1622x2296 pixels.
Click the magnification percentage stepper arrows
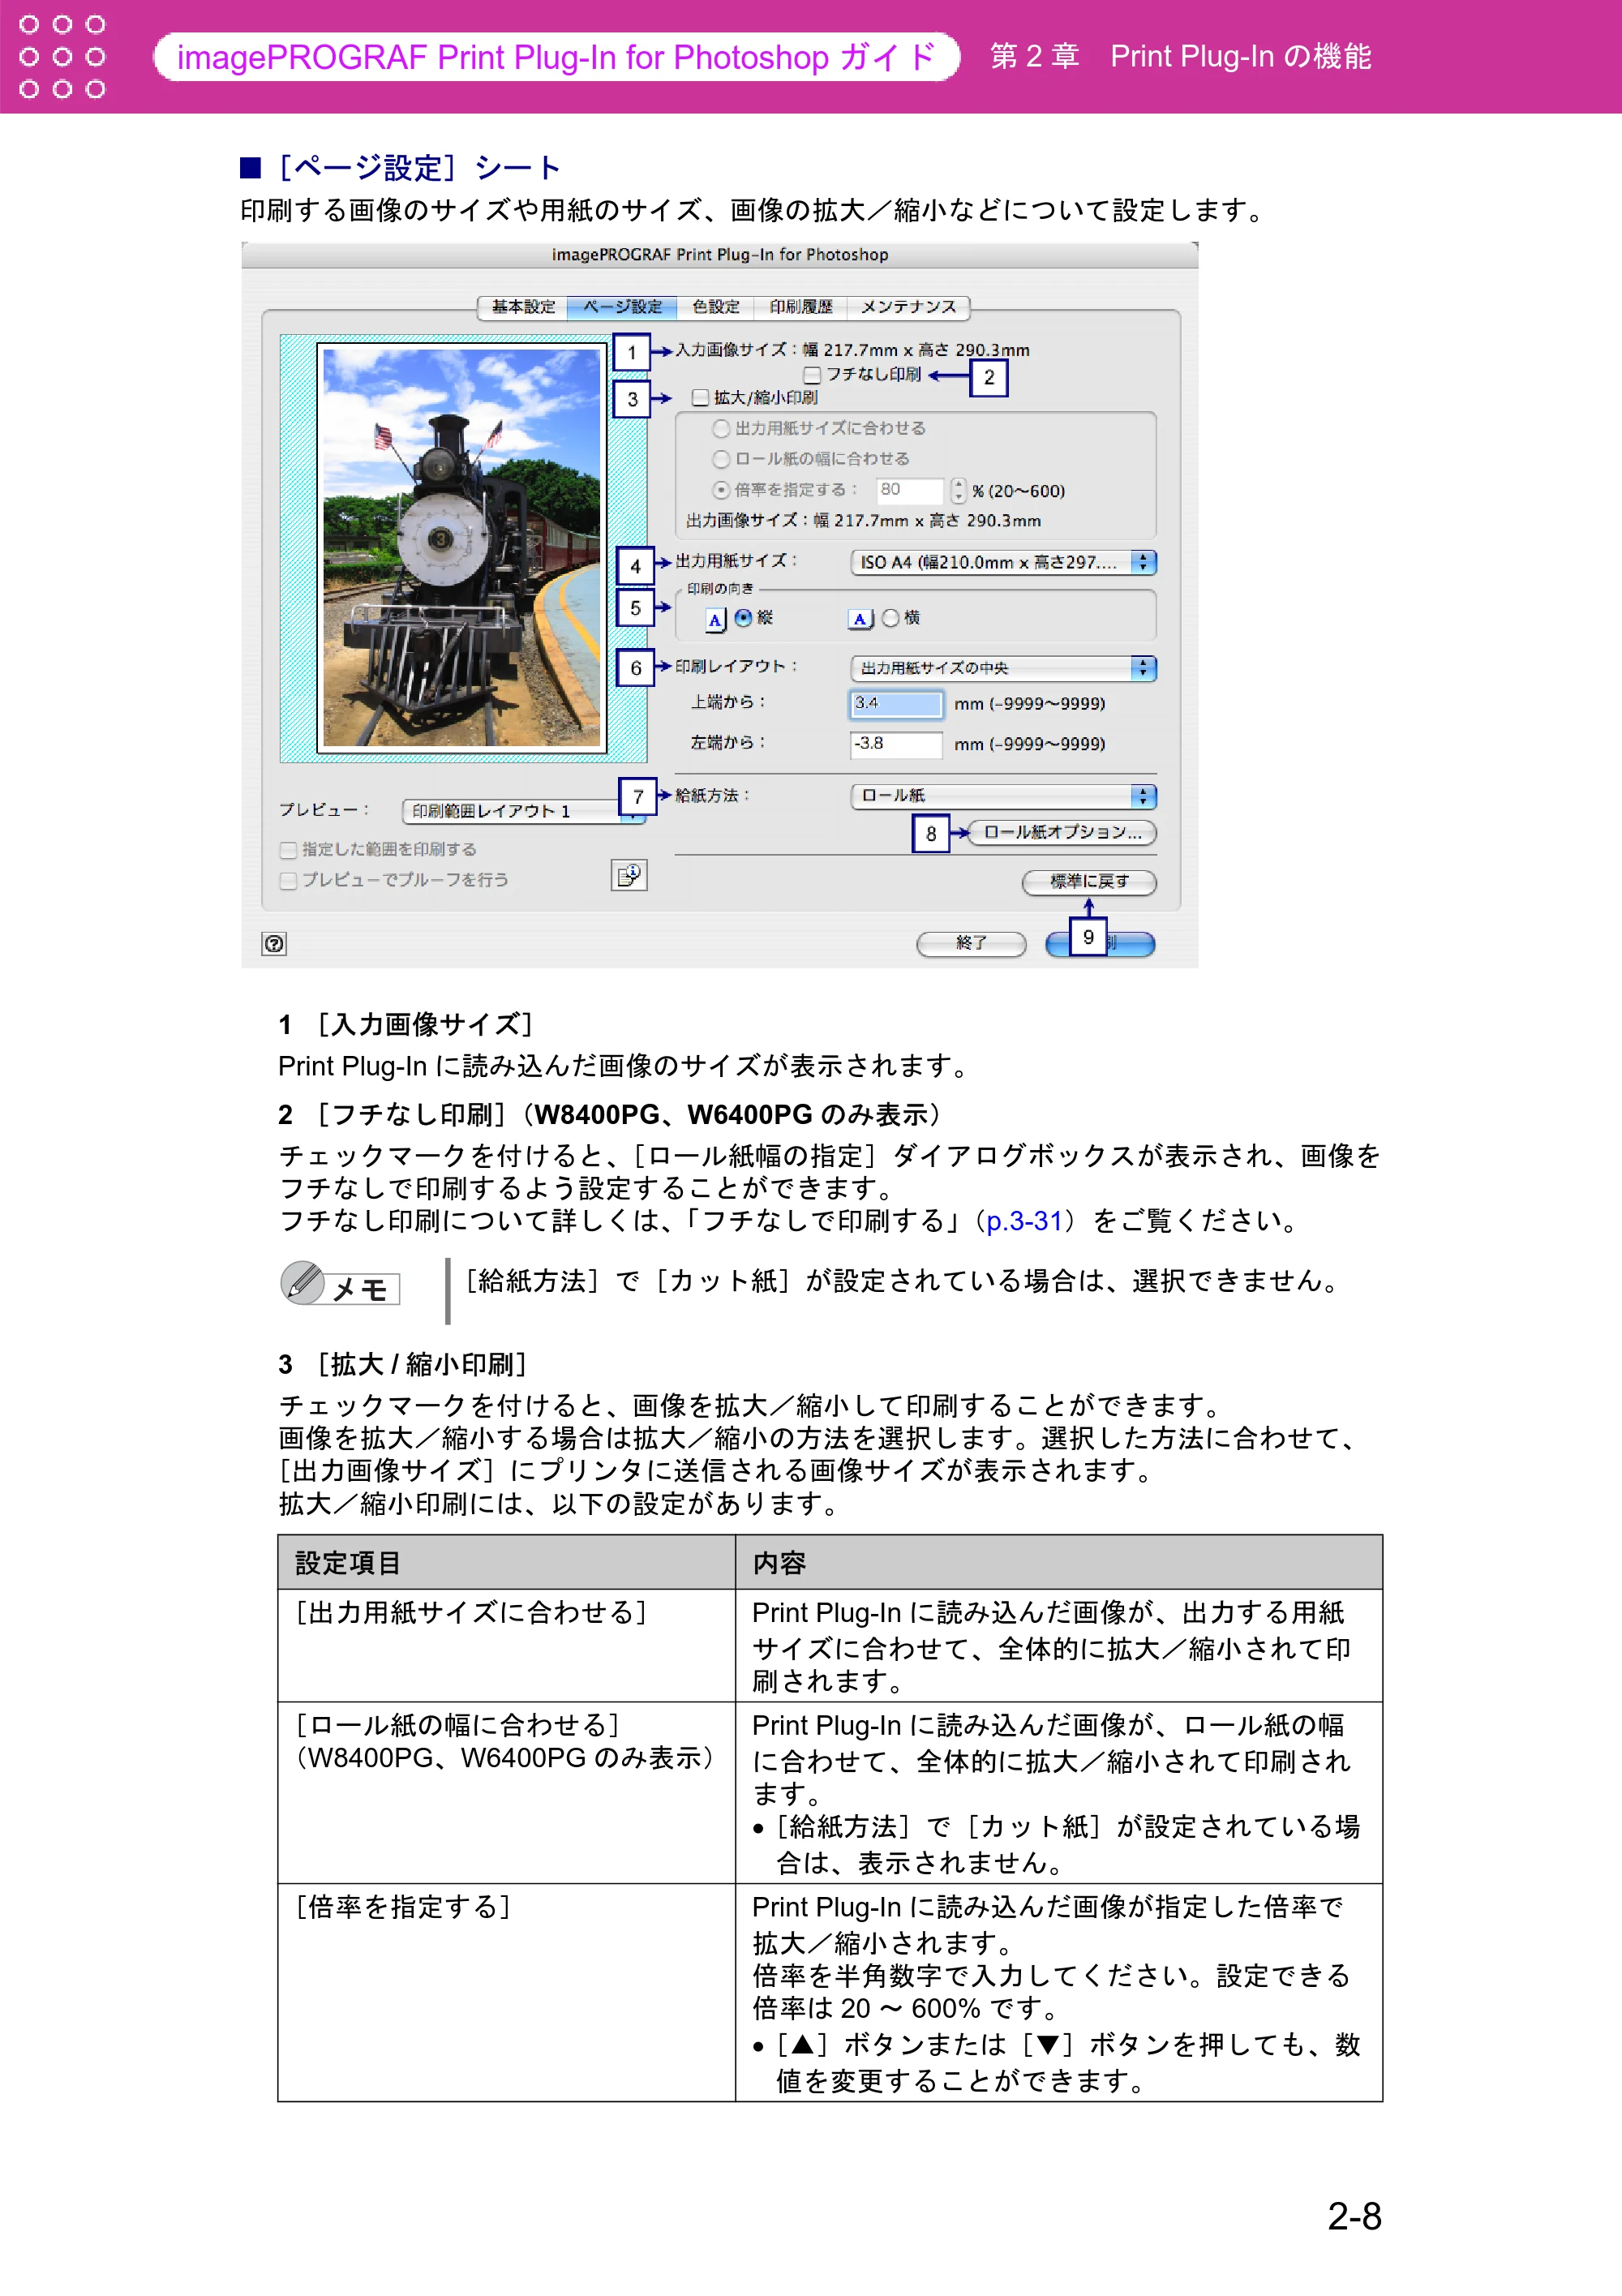(x=958, y=490)
